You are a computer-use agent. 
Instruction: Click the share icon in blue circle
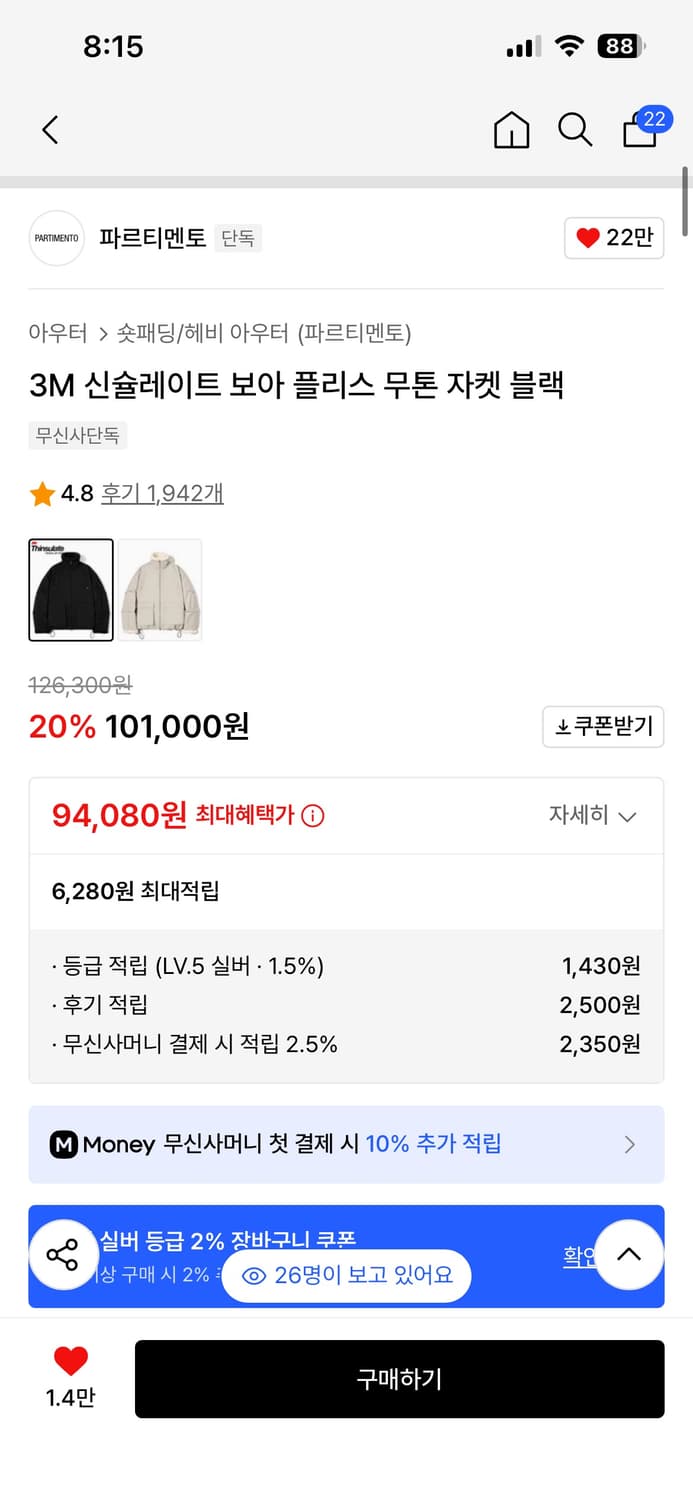click(63, 1255)
